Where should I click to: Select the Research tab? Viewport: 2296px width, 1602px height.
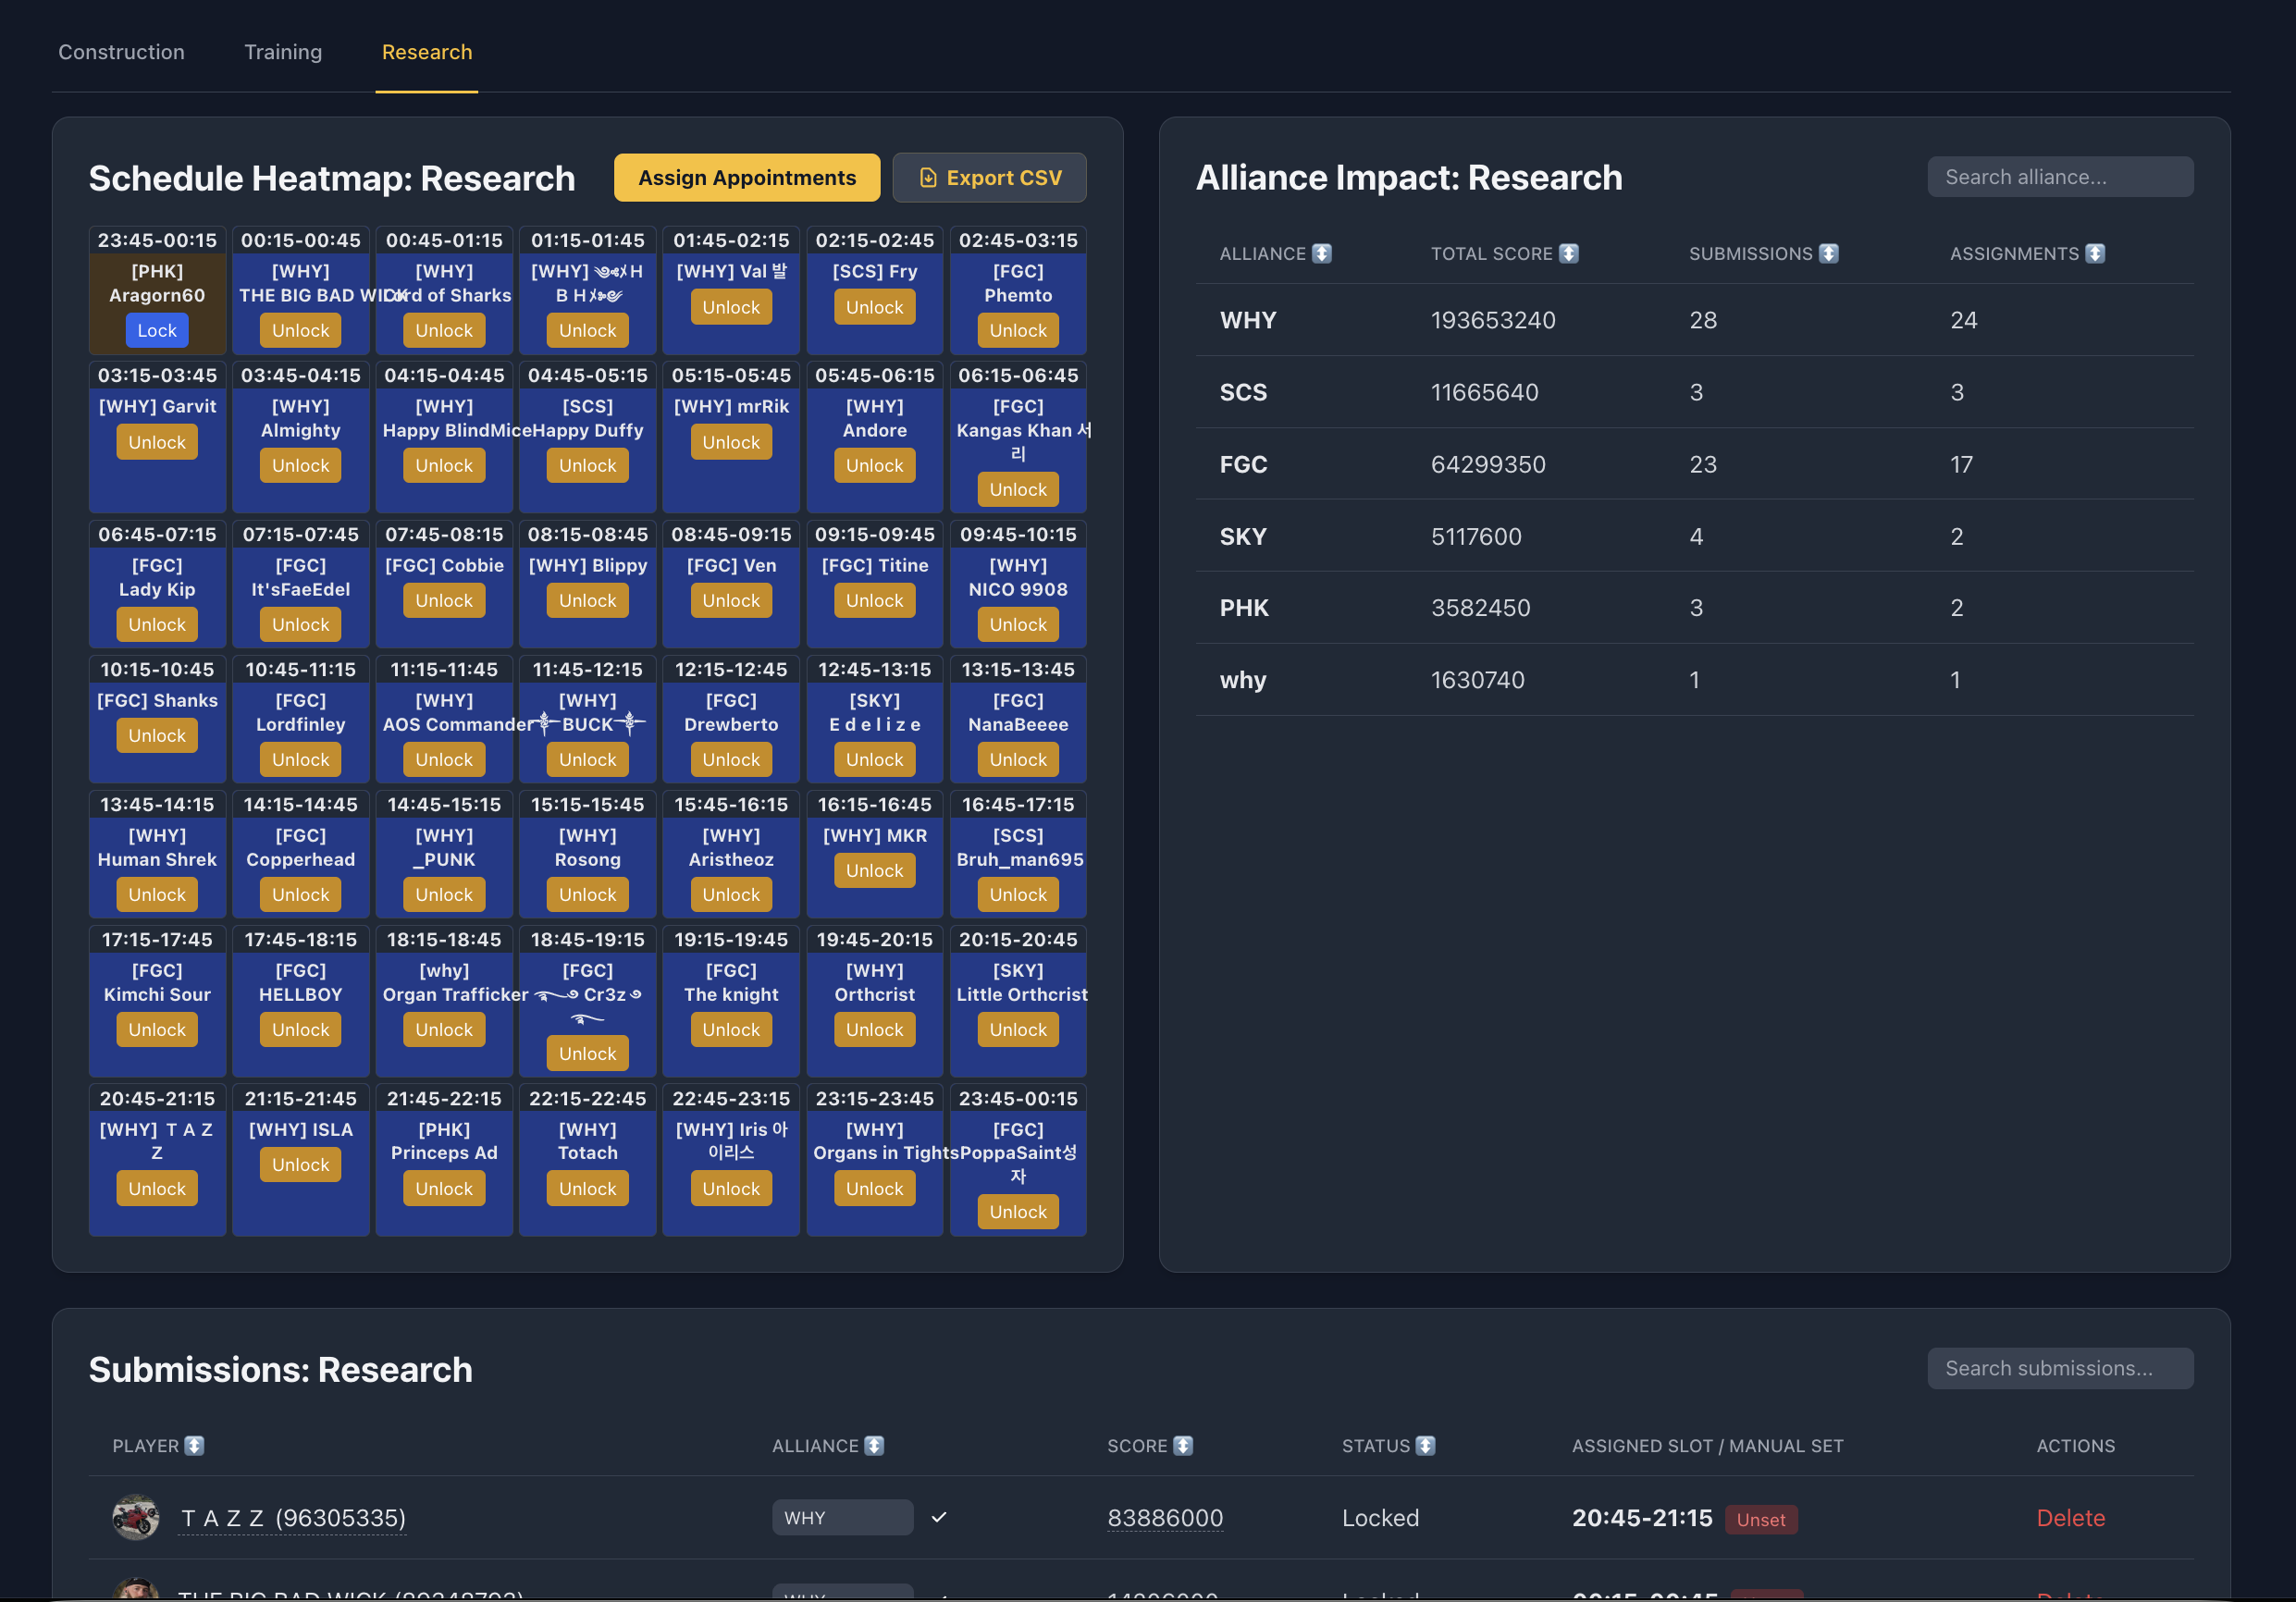pyautogui.click(x=427, y=52)
